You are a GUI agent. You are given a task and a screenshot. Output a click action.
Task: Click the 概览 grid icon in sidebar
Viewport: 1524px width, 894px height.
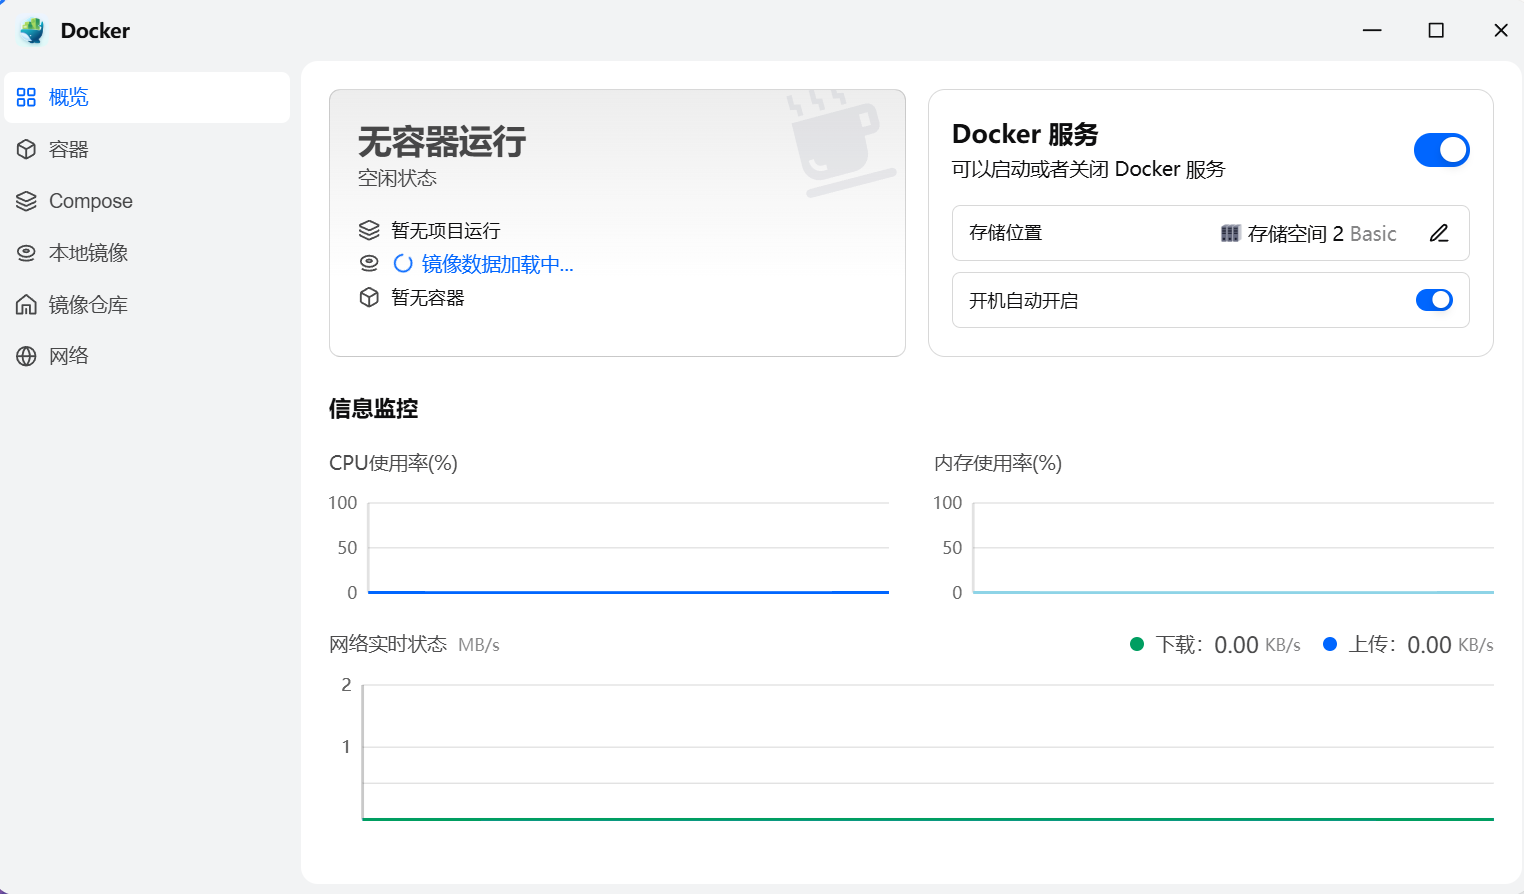(x=26, y=97)
